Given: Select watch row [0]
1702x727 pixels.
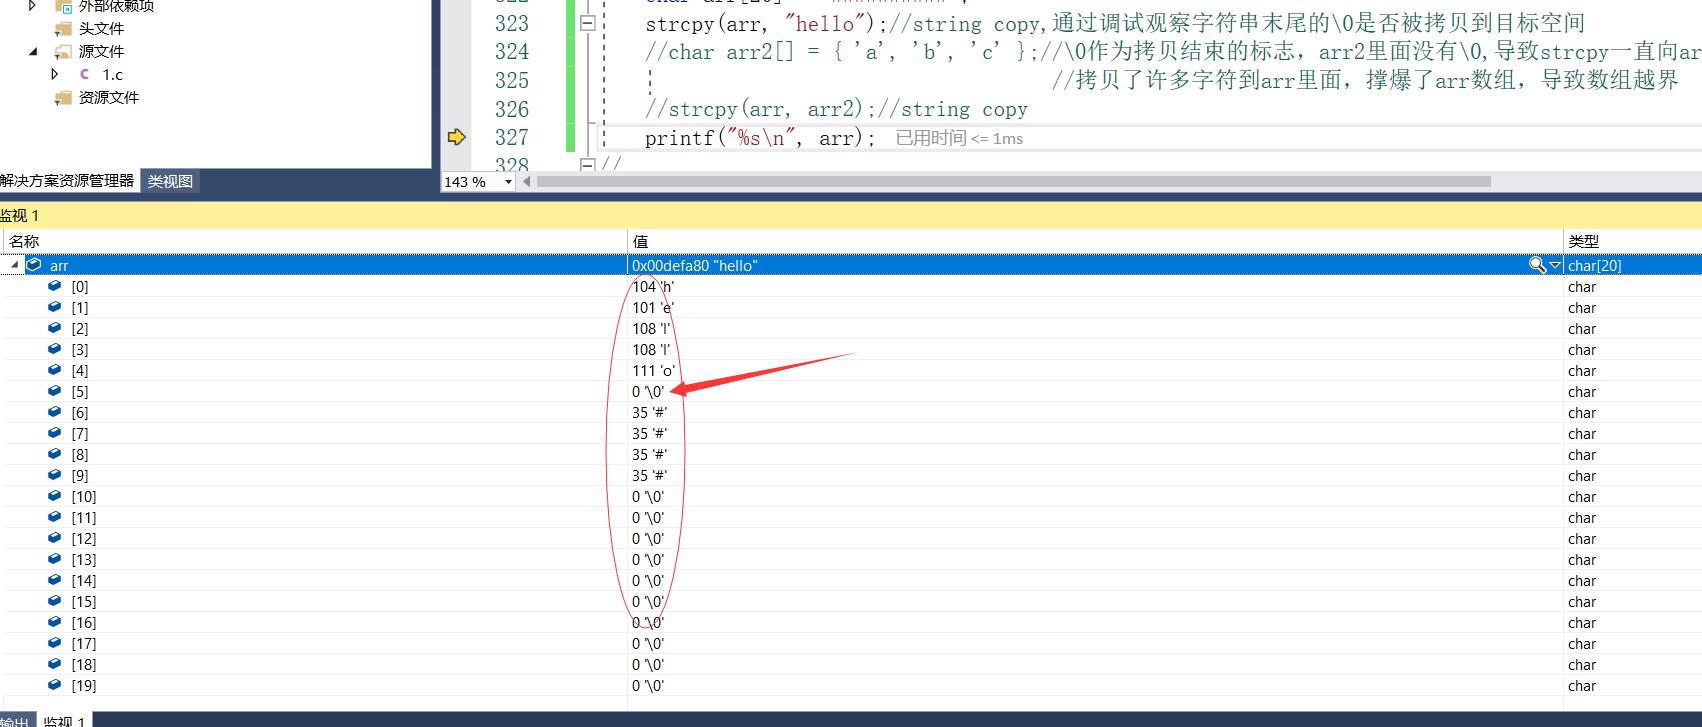Looking at the screenshot, I should 851,286.
